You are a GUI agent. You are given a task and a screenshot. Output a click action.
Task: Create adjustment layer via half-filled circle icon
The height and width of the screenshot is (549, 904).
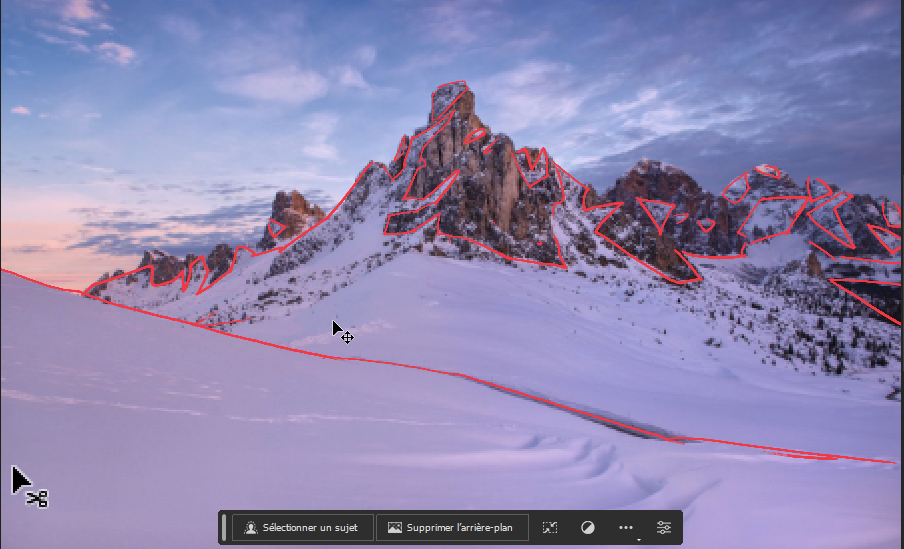click(x=587, y=528)
